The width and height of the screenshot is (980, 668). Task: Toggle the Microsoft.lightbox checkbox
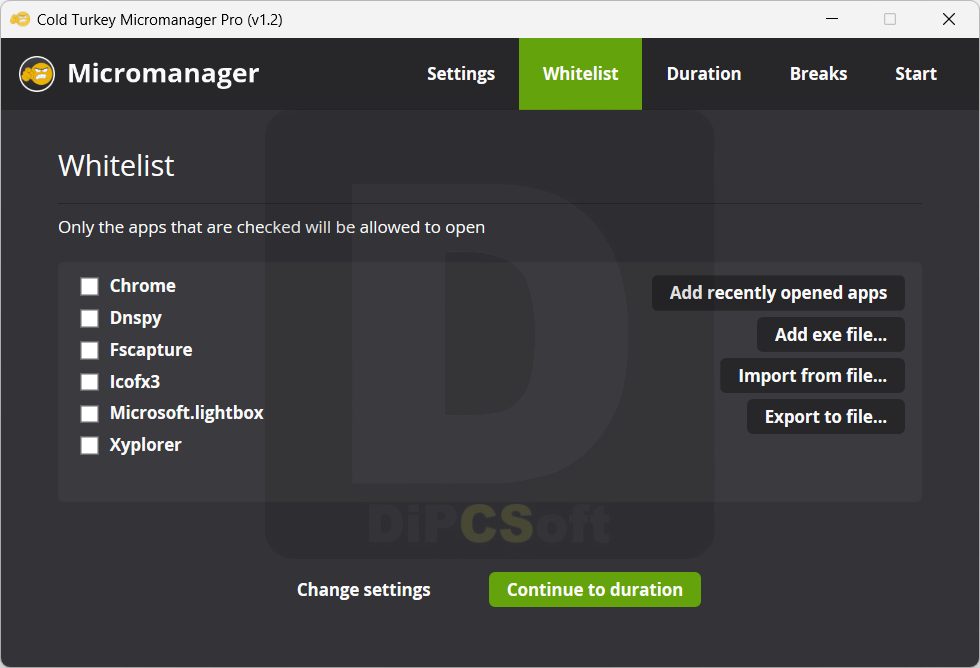click(x=89, y=414)
